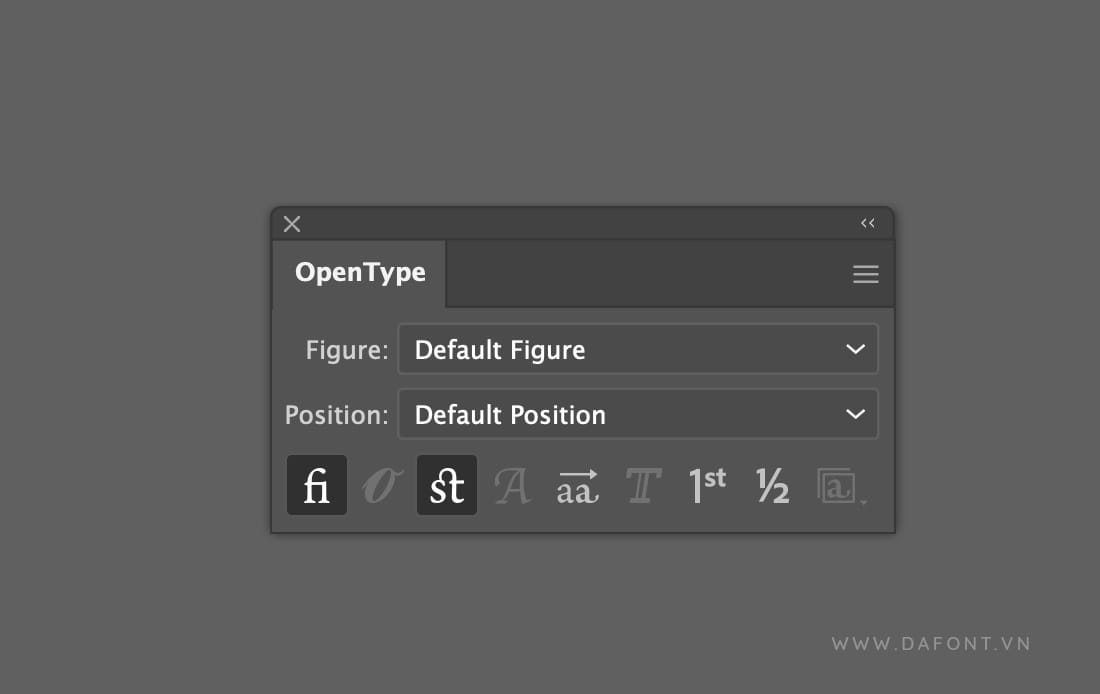Collapse the panel using the double-chevron button
The width and height of the screenshot is (1100, 694).
pyautogui.click(x=867, y=223)
